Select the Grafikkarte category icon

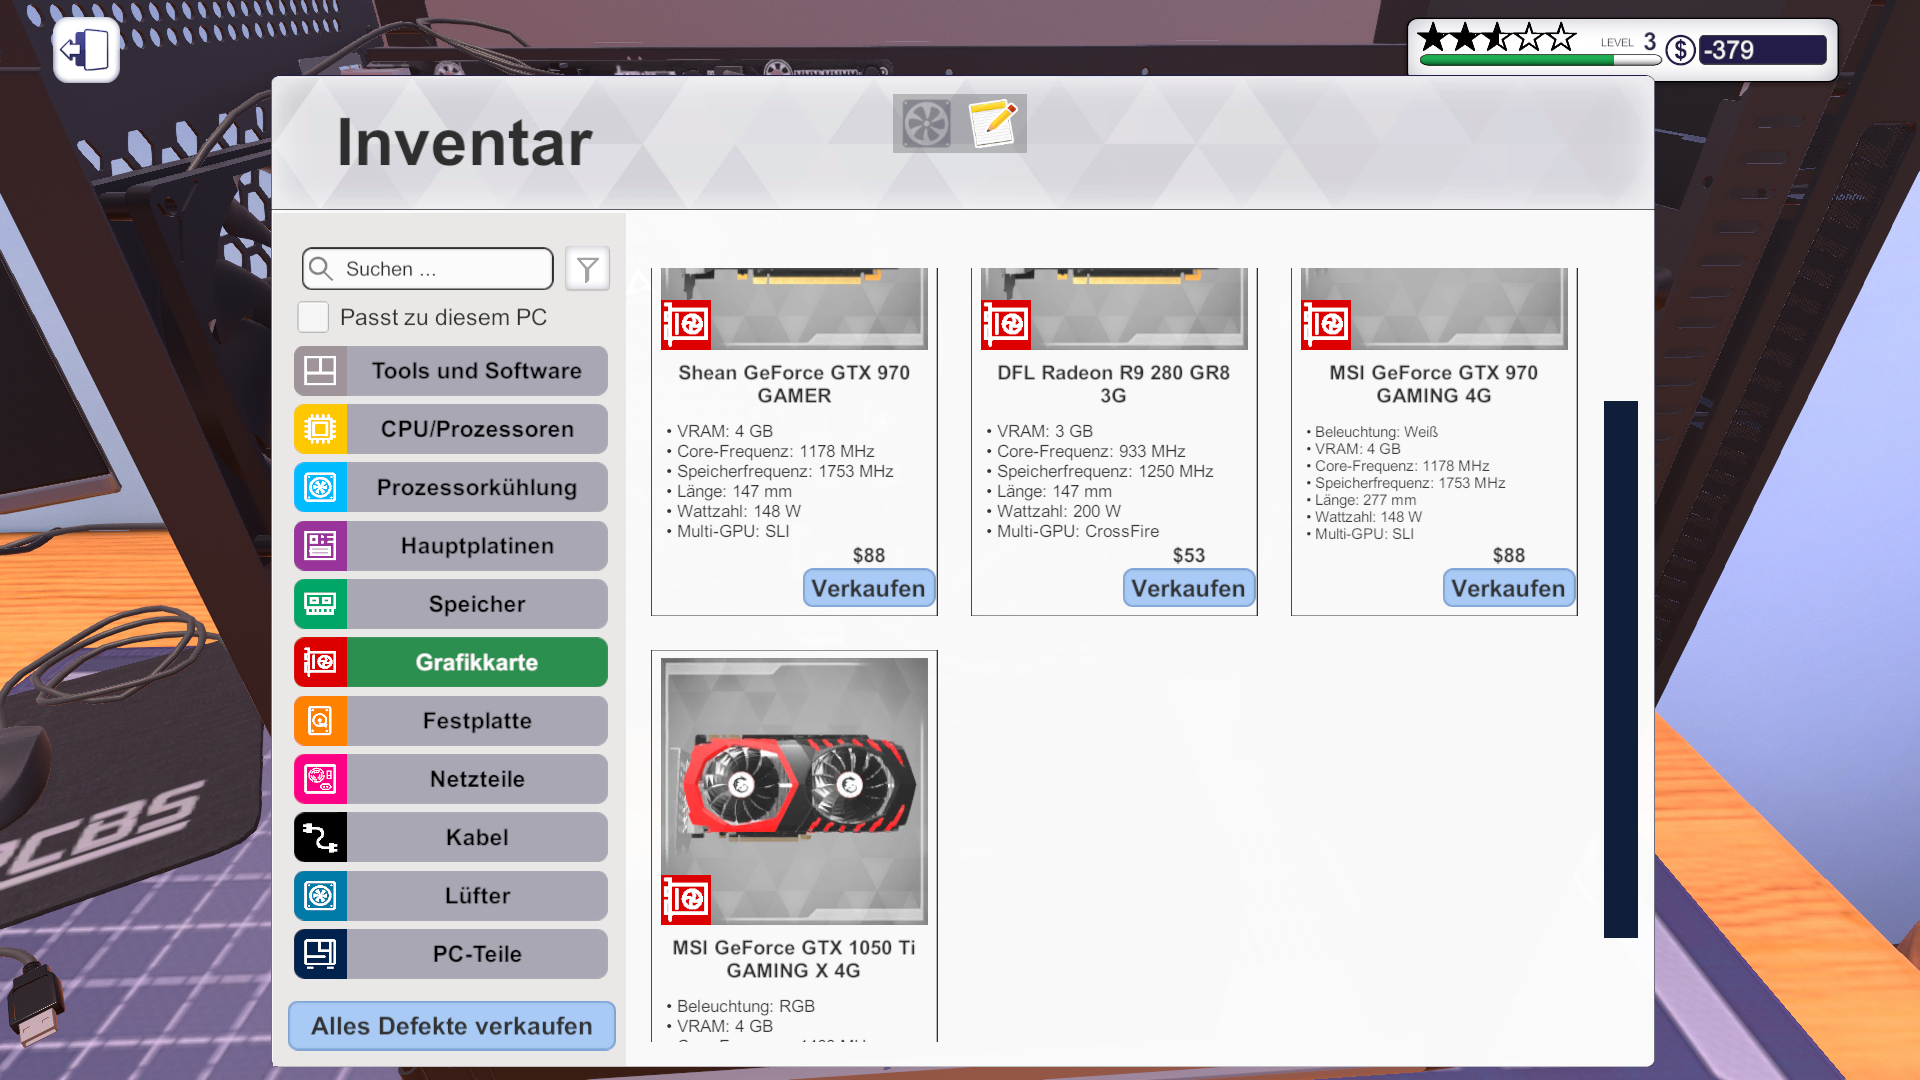320,661
